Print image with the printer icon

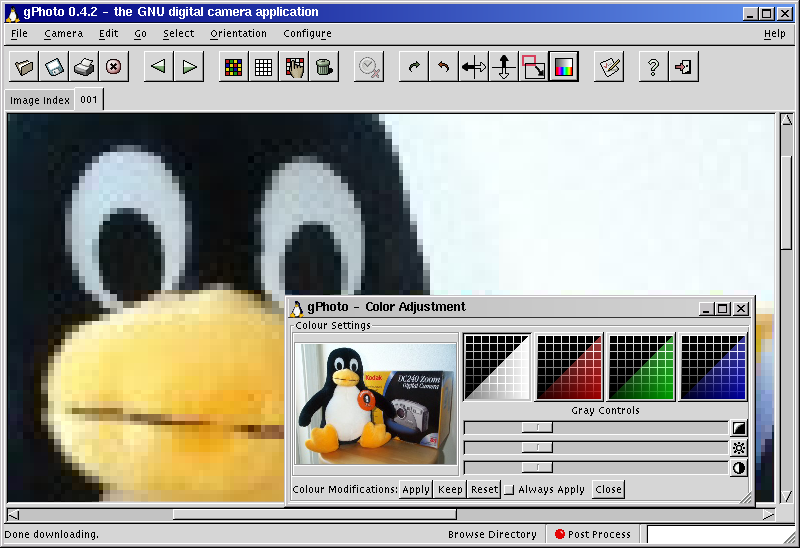[84, 66]
